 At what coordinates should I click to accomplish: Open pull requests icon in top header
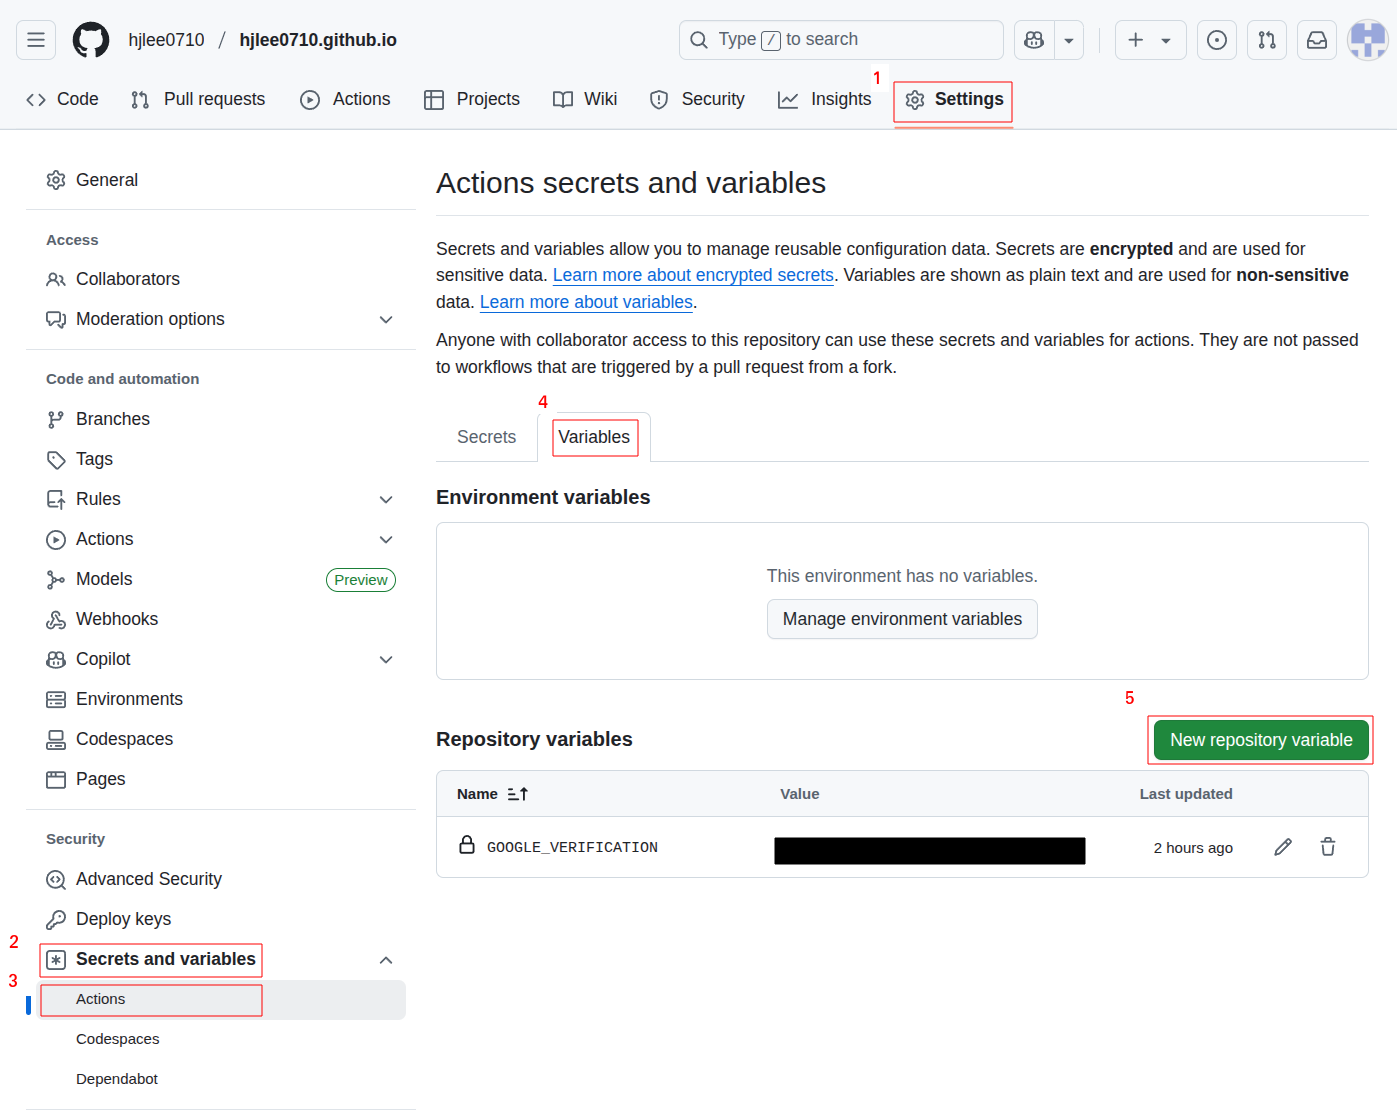(x=1267, y=40)
